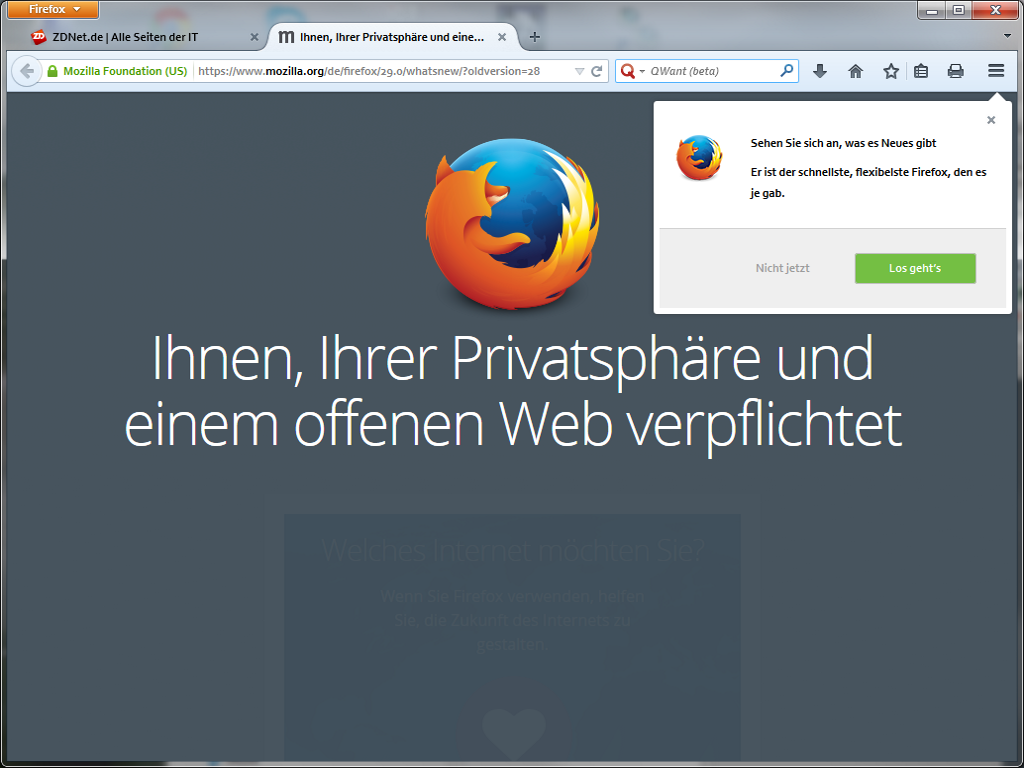Reload the current page
The height and width of the screenshot is (768, 1024).
(x=596, y=71)
